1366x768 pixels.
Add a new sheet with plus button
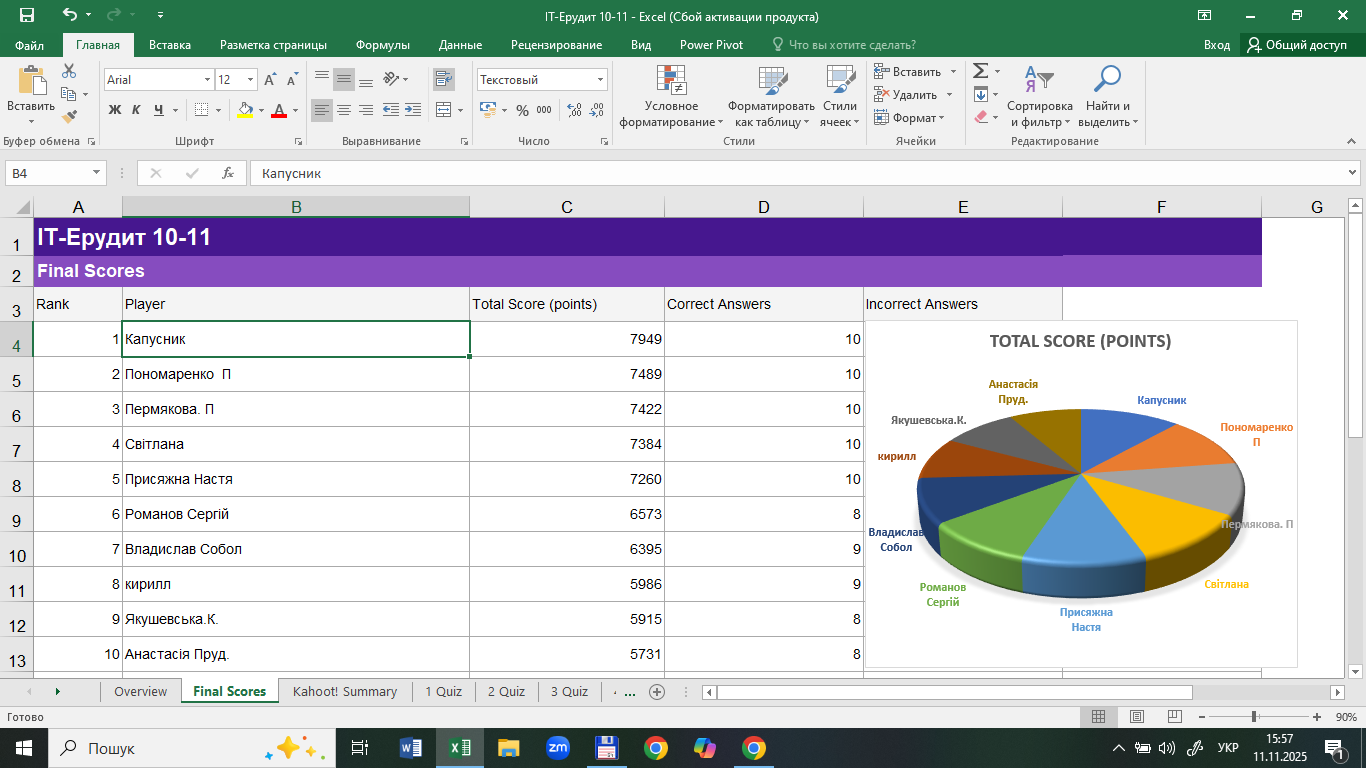point(657,691)
